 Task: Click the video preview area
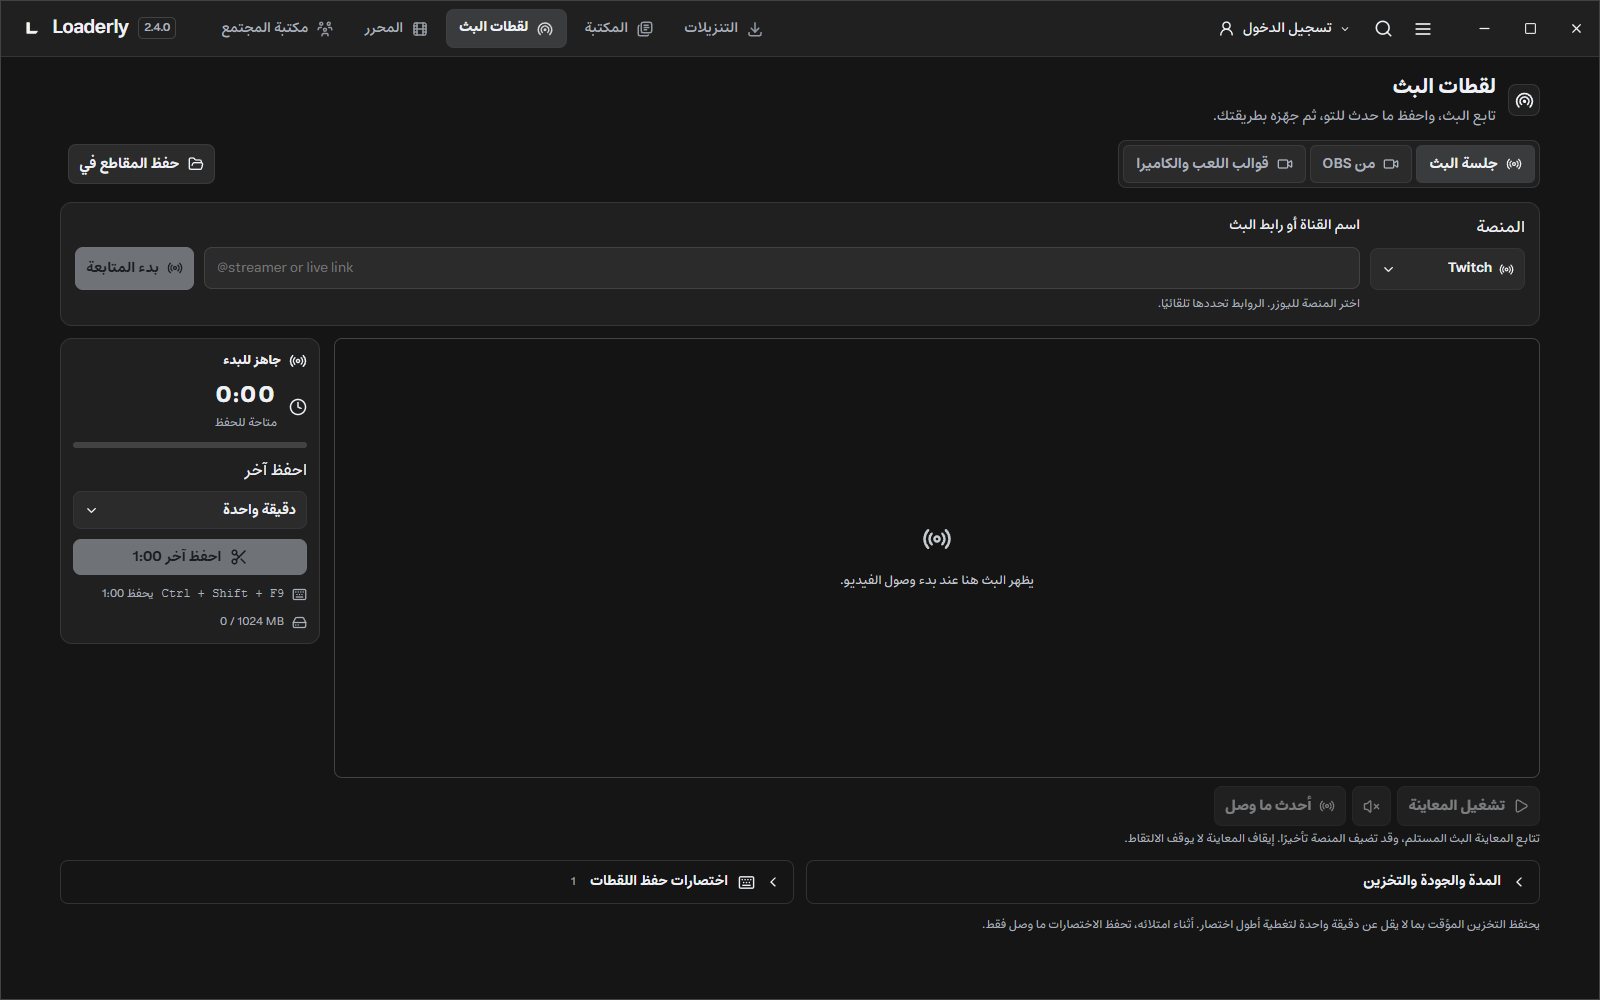coord(937,558)
